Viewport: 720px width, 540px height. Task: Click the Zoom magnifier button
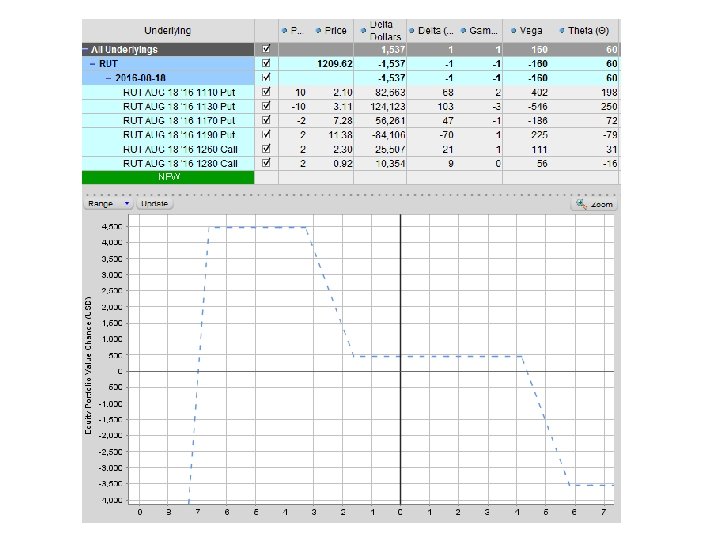tap(593, 204)
